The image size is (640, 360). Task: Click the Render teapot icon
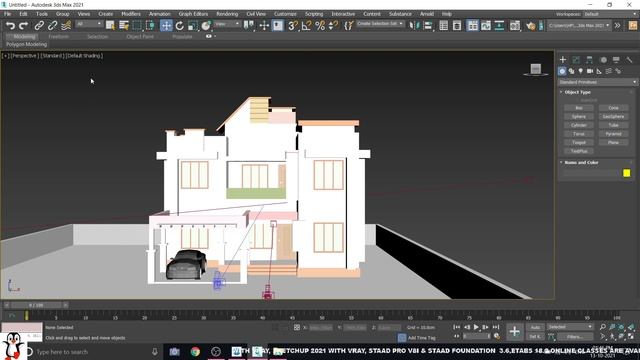pyautogui.click(x=530, y=26)
